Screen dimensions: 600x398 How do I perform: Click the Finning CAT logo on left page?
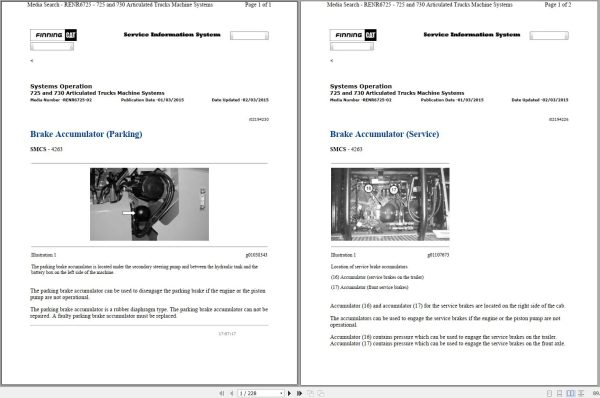[x=54, y=35]
